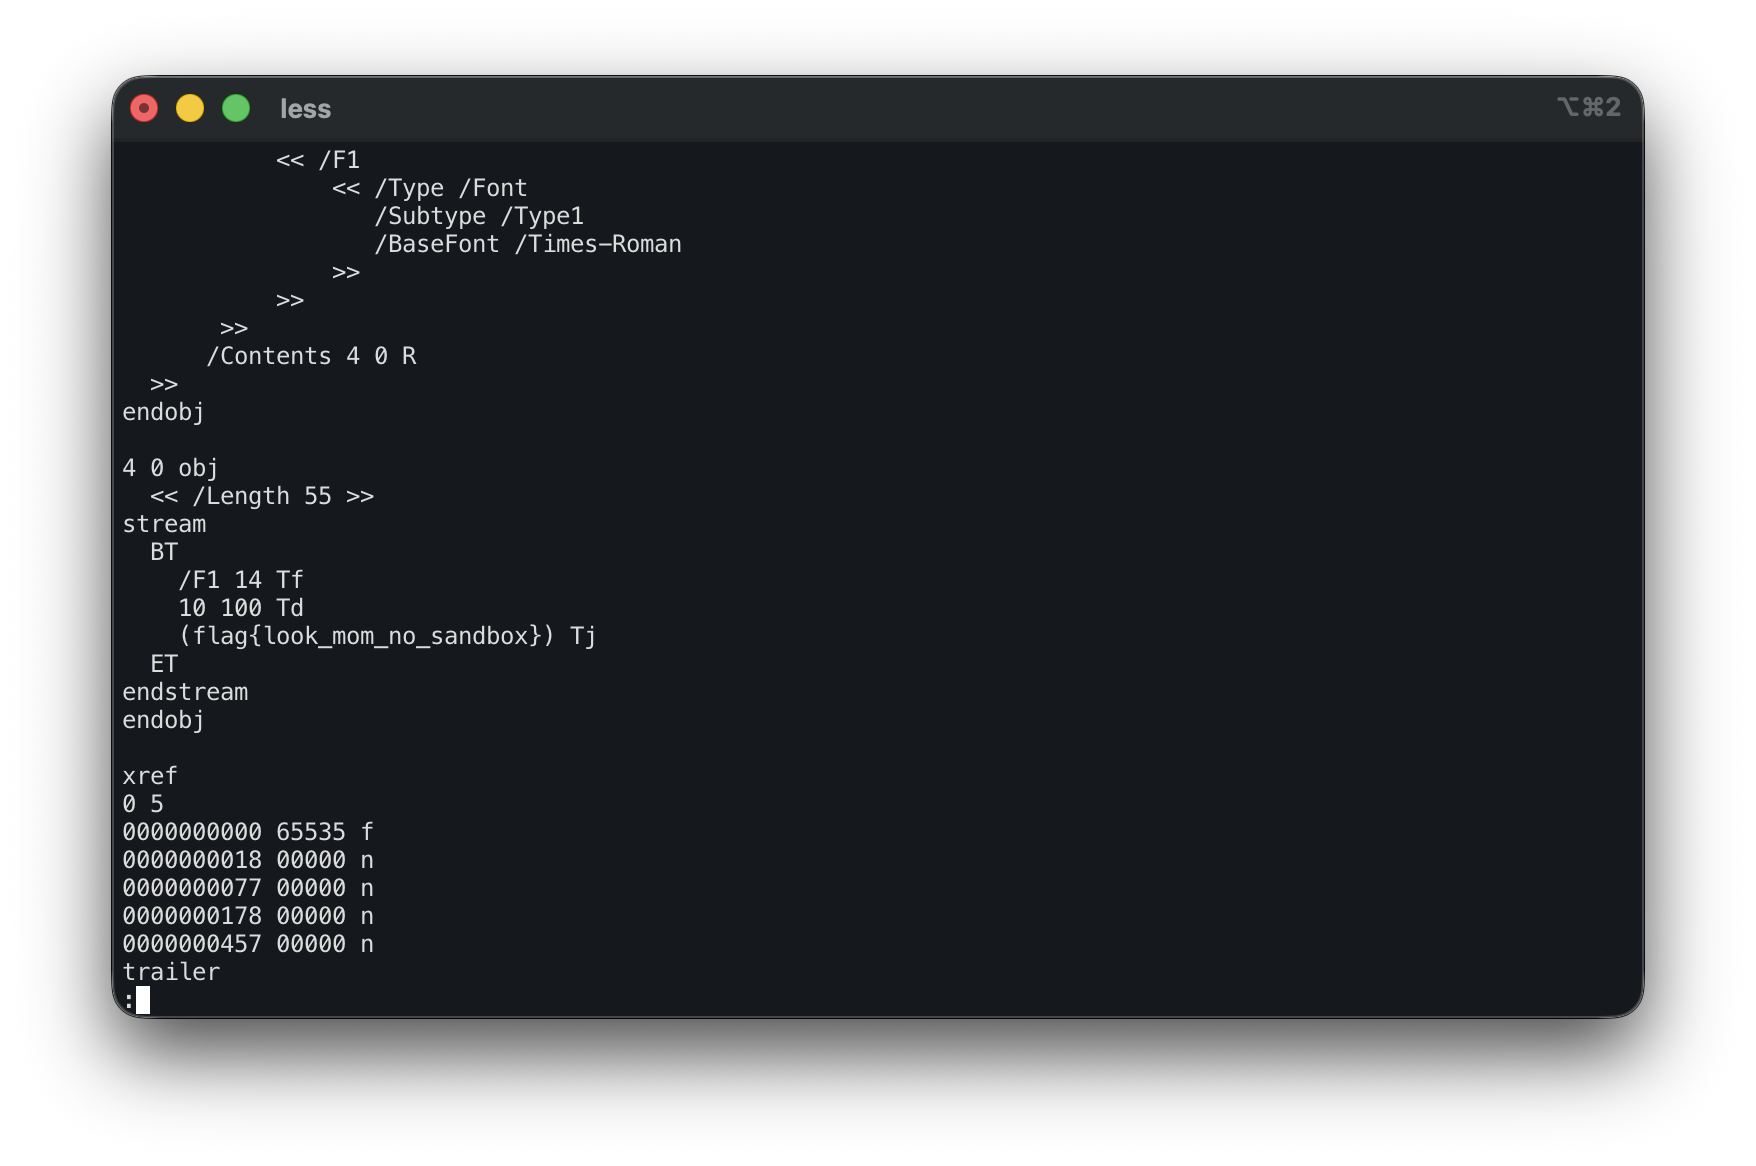Click the "4 0 obj" line

click(170, 468)
